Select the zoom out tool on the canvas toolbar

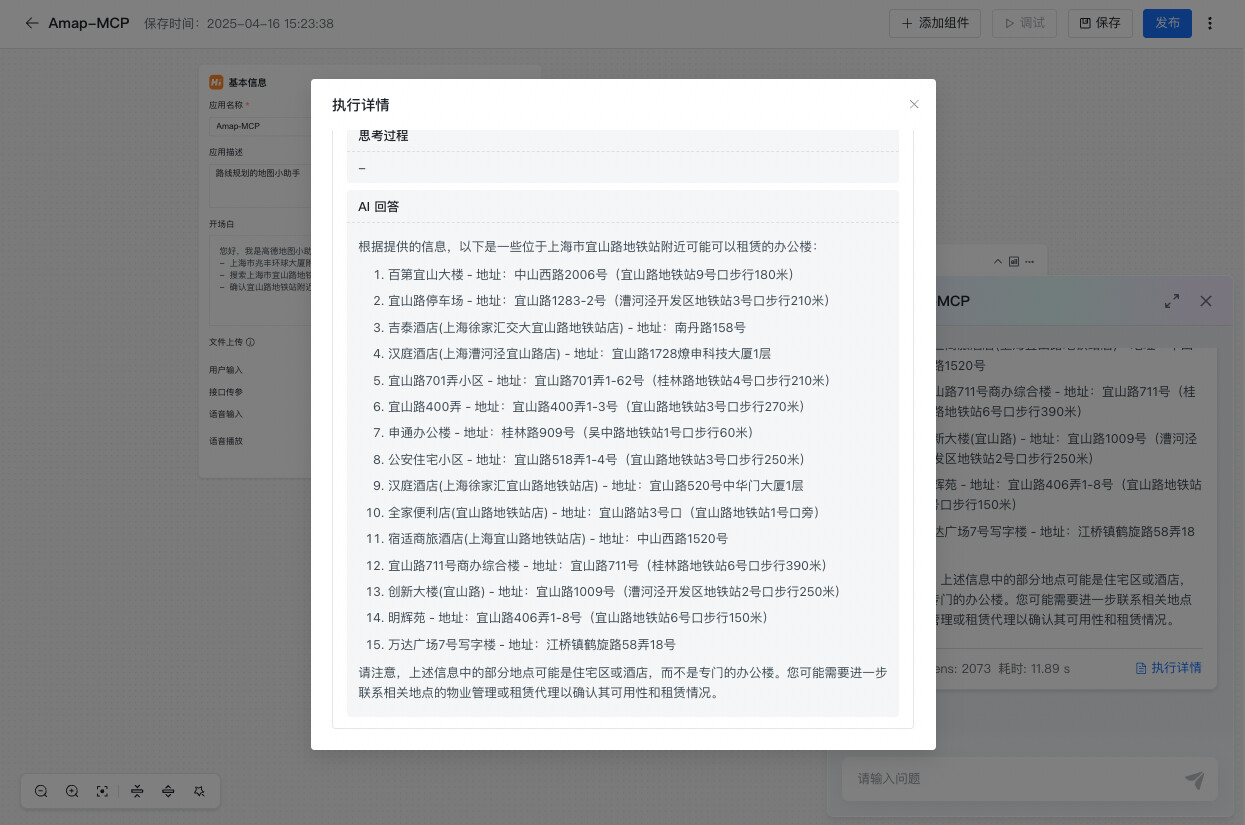point(41,791)
